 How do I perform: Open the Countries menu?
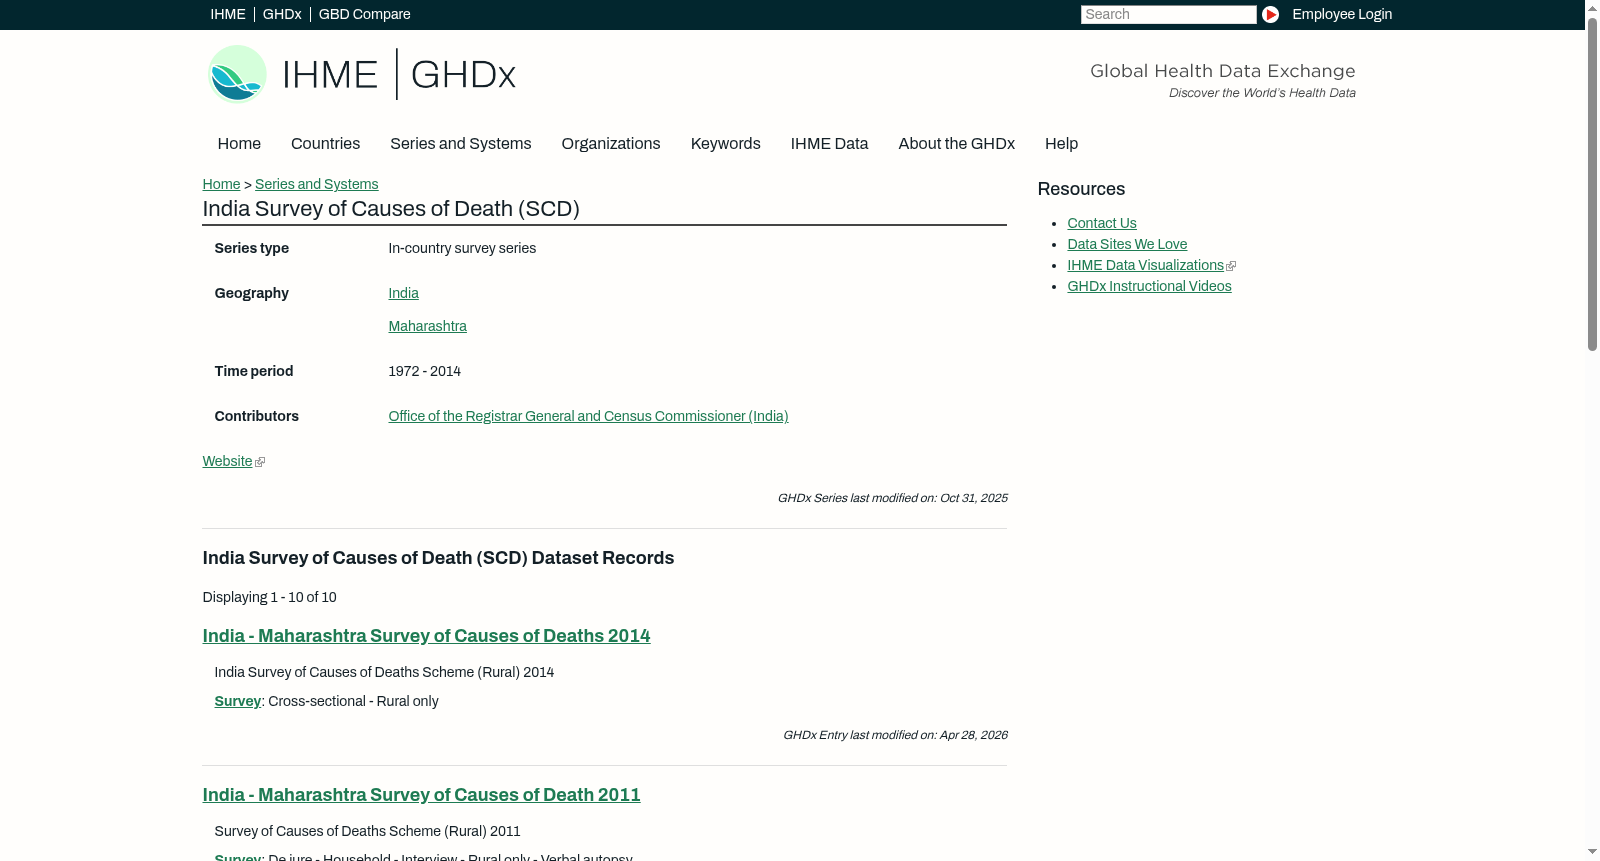[x=325, y=144]
